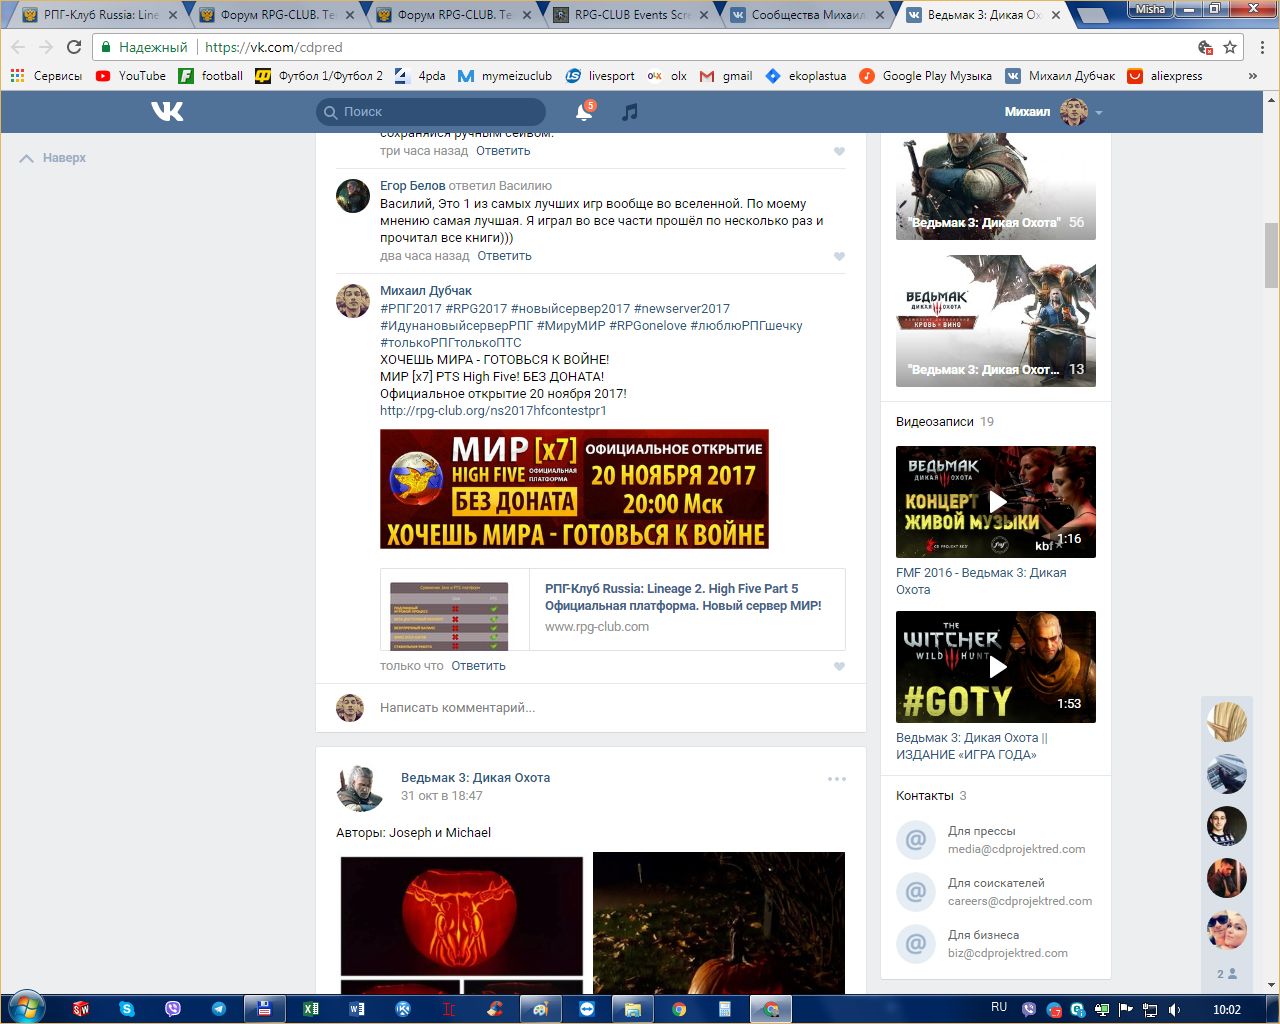Open the Google Play Музыка bookmark

click(x=926, y=76)
